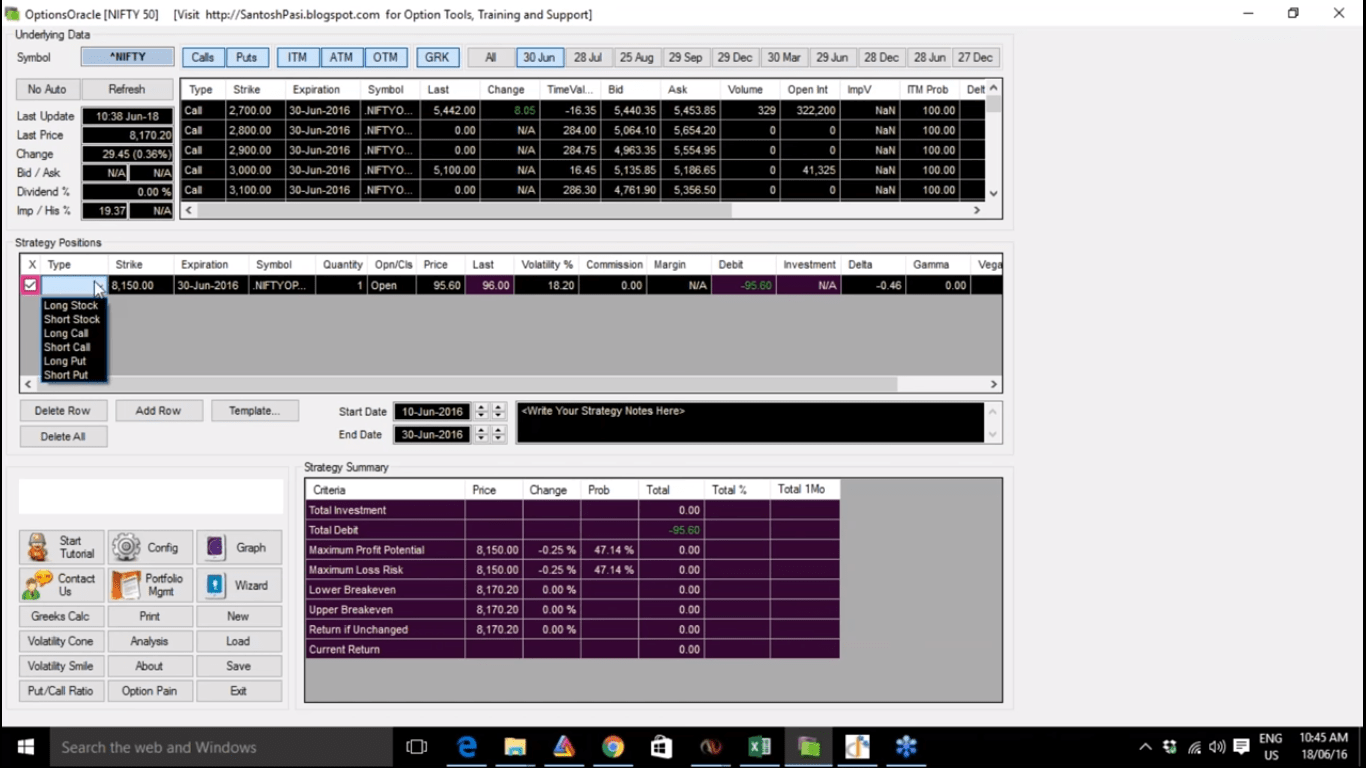Open File Explorer from taskbar
Viewport: 1366px width, 768px height.
click(x=515, y=747)
